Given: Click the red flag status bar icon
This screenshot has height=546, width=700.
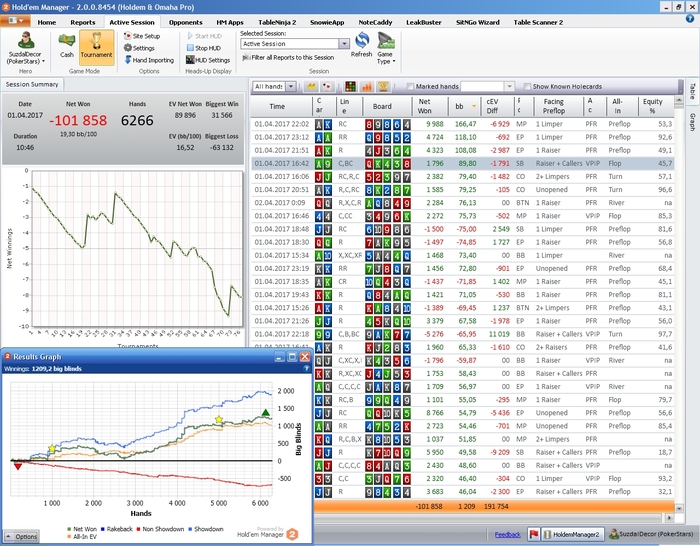Looking at the screenshot, I should click(533, 534).
